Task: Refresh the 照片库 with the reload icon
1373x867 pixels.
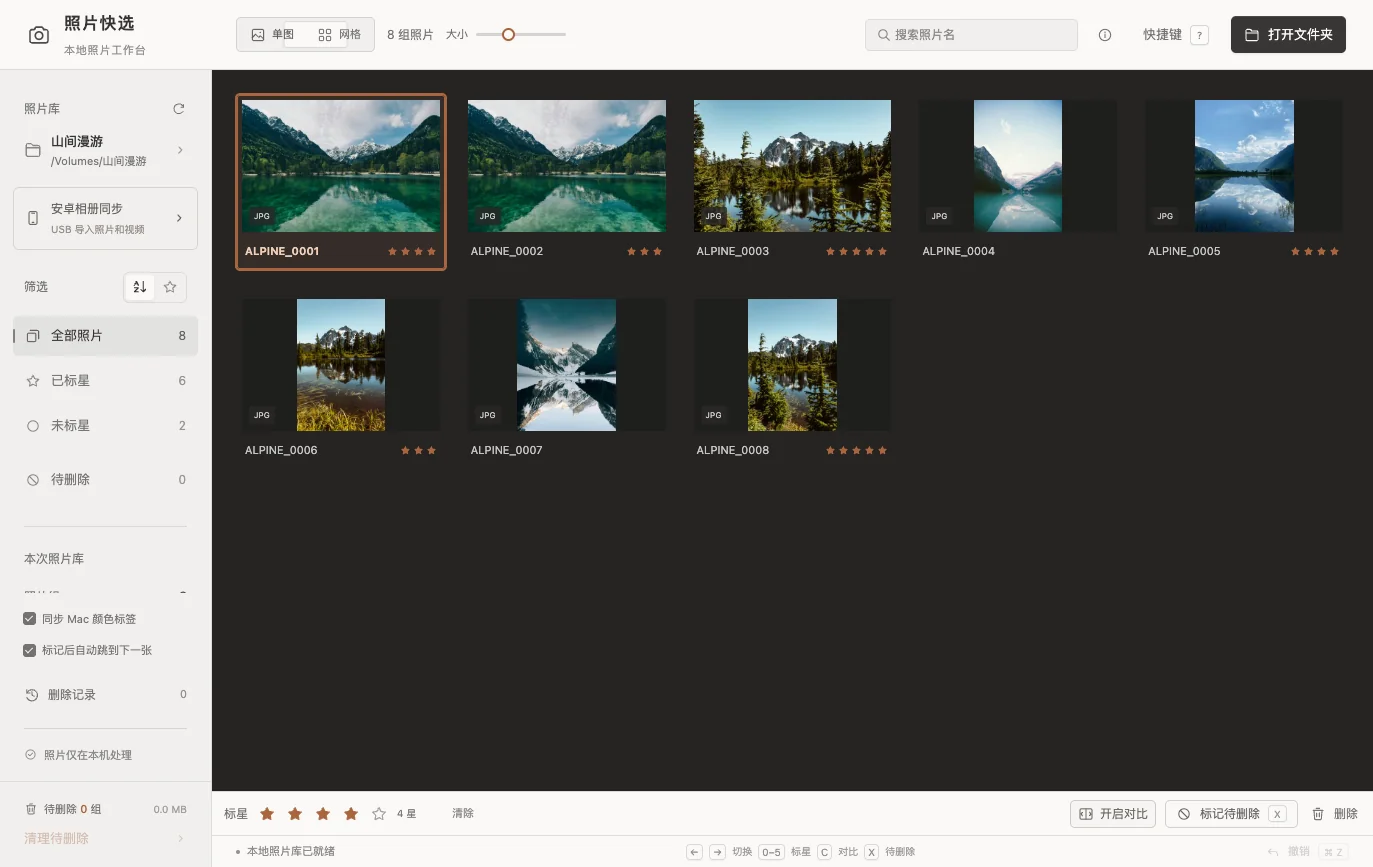Action: click(x=179, y=109)
